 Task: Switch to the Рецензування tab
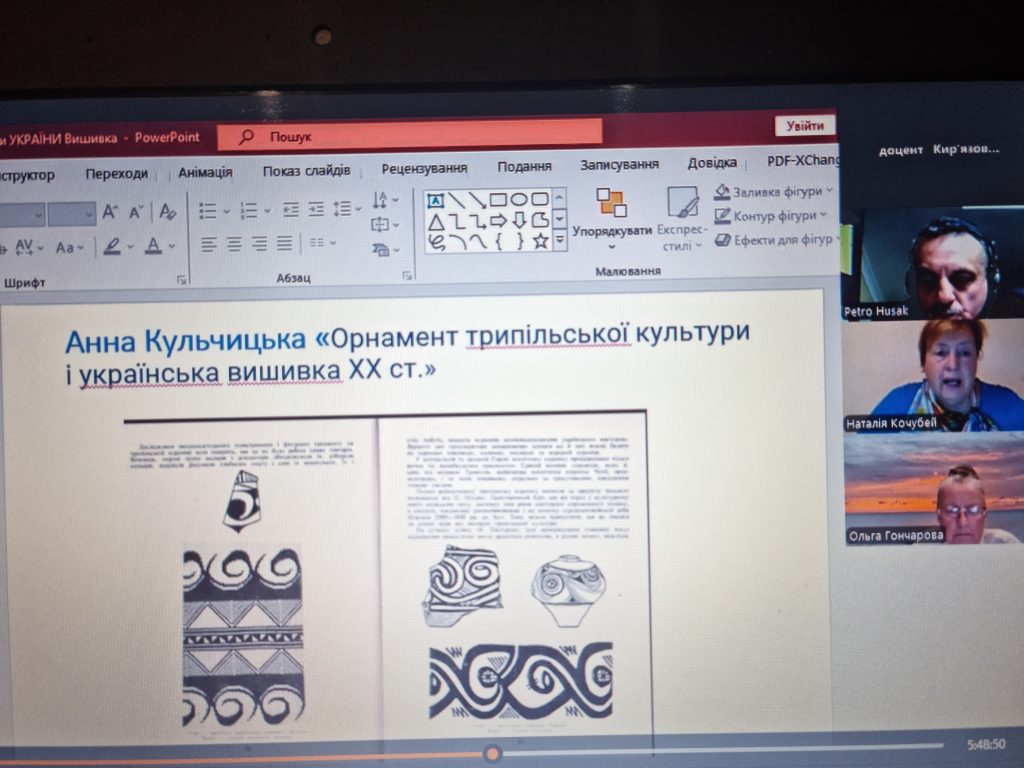(x=424, y=168)
